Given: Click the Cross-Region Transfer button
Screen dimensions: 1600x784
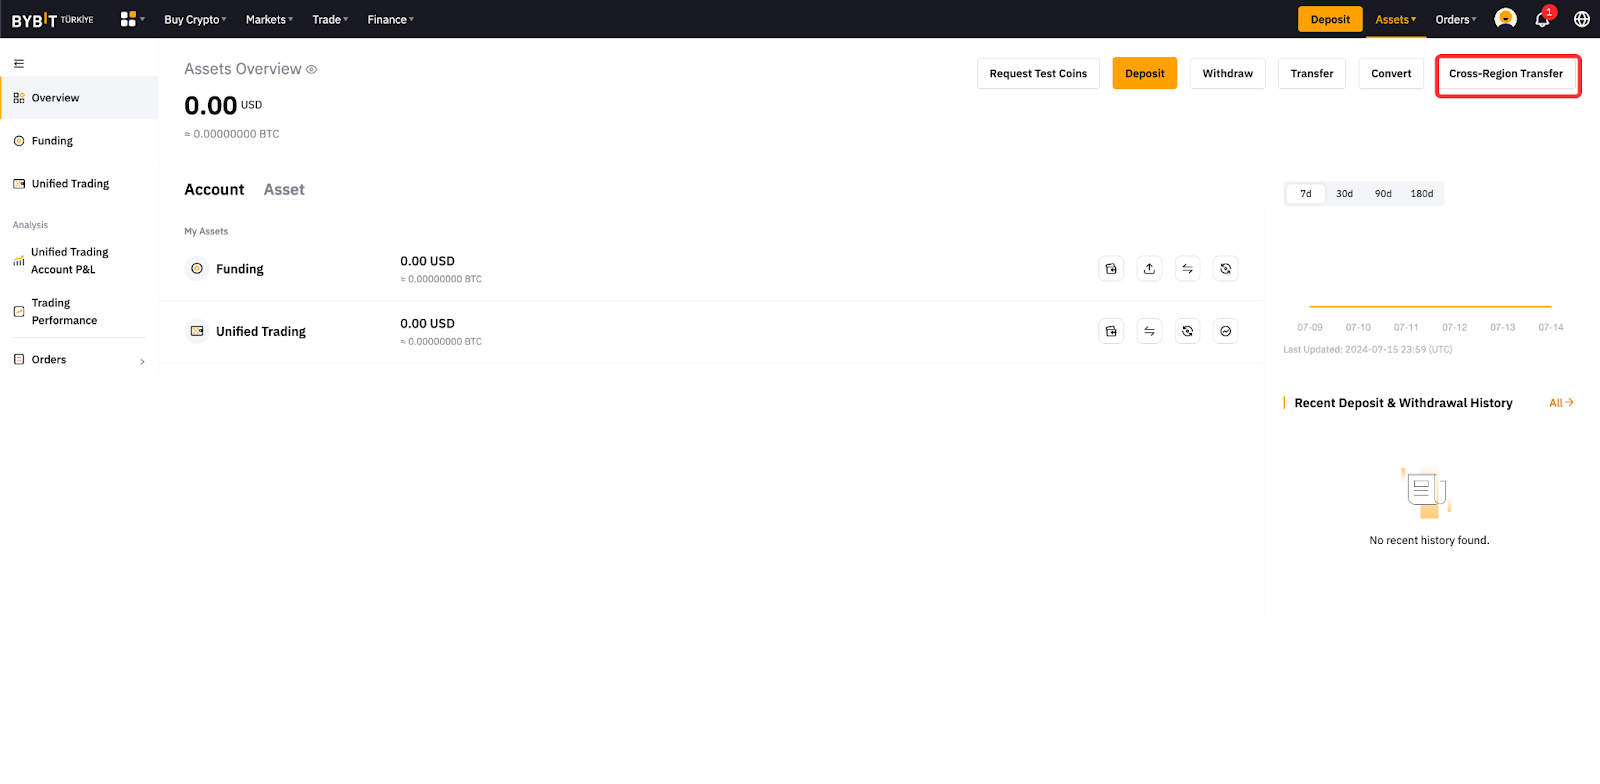Looking at the screenshot, I should (x=1506, y=74).
